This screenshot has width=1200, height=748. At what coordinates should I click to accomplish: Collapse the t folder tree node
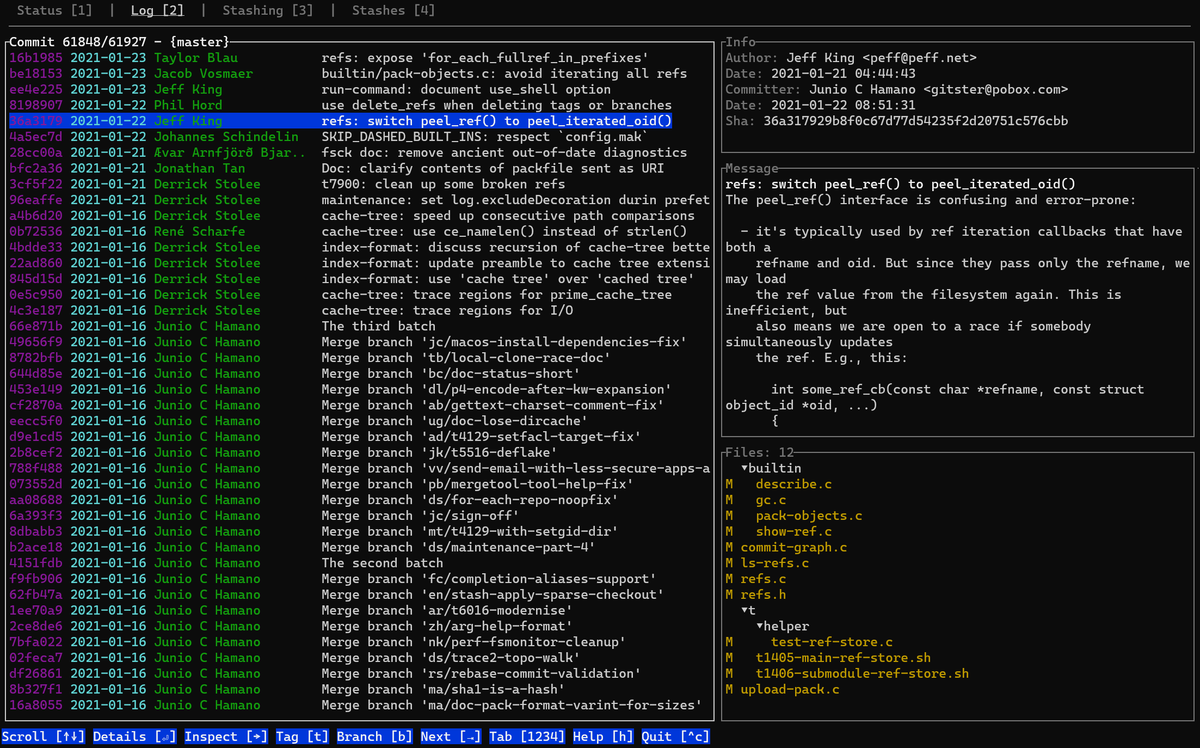(748, 610)
